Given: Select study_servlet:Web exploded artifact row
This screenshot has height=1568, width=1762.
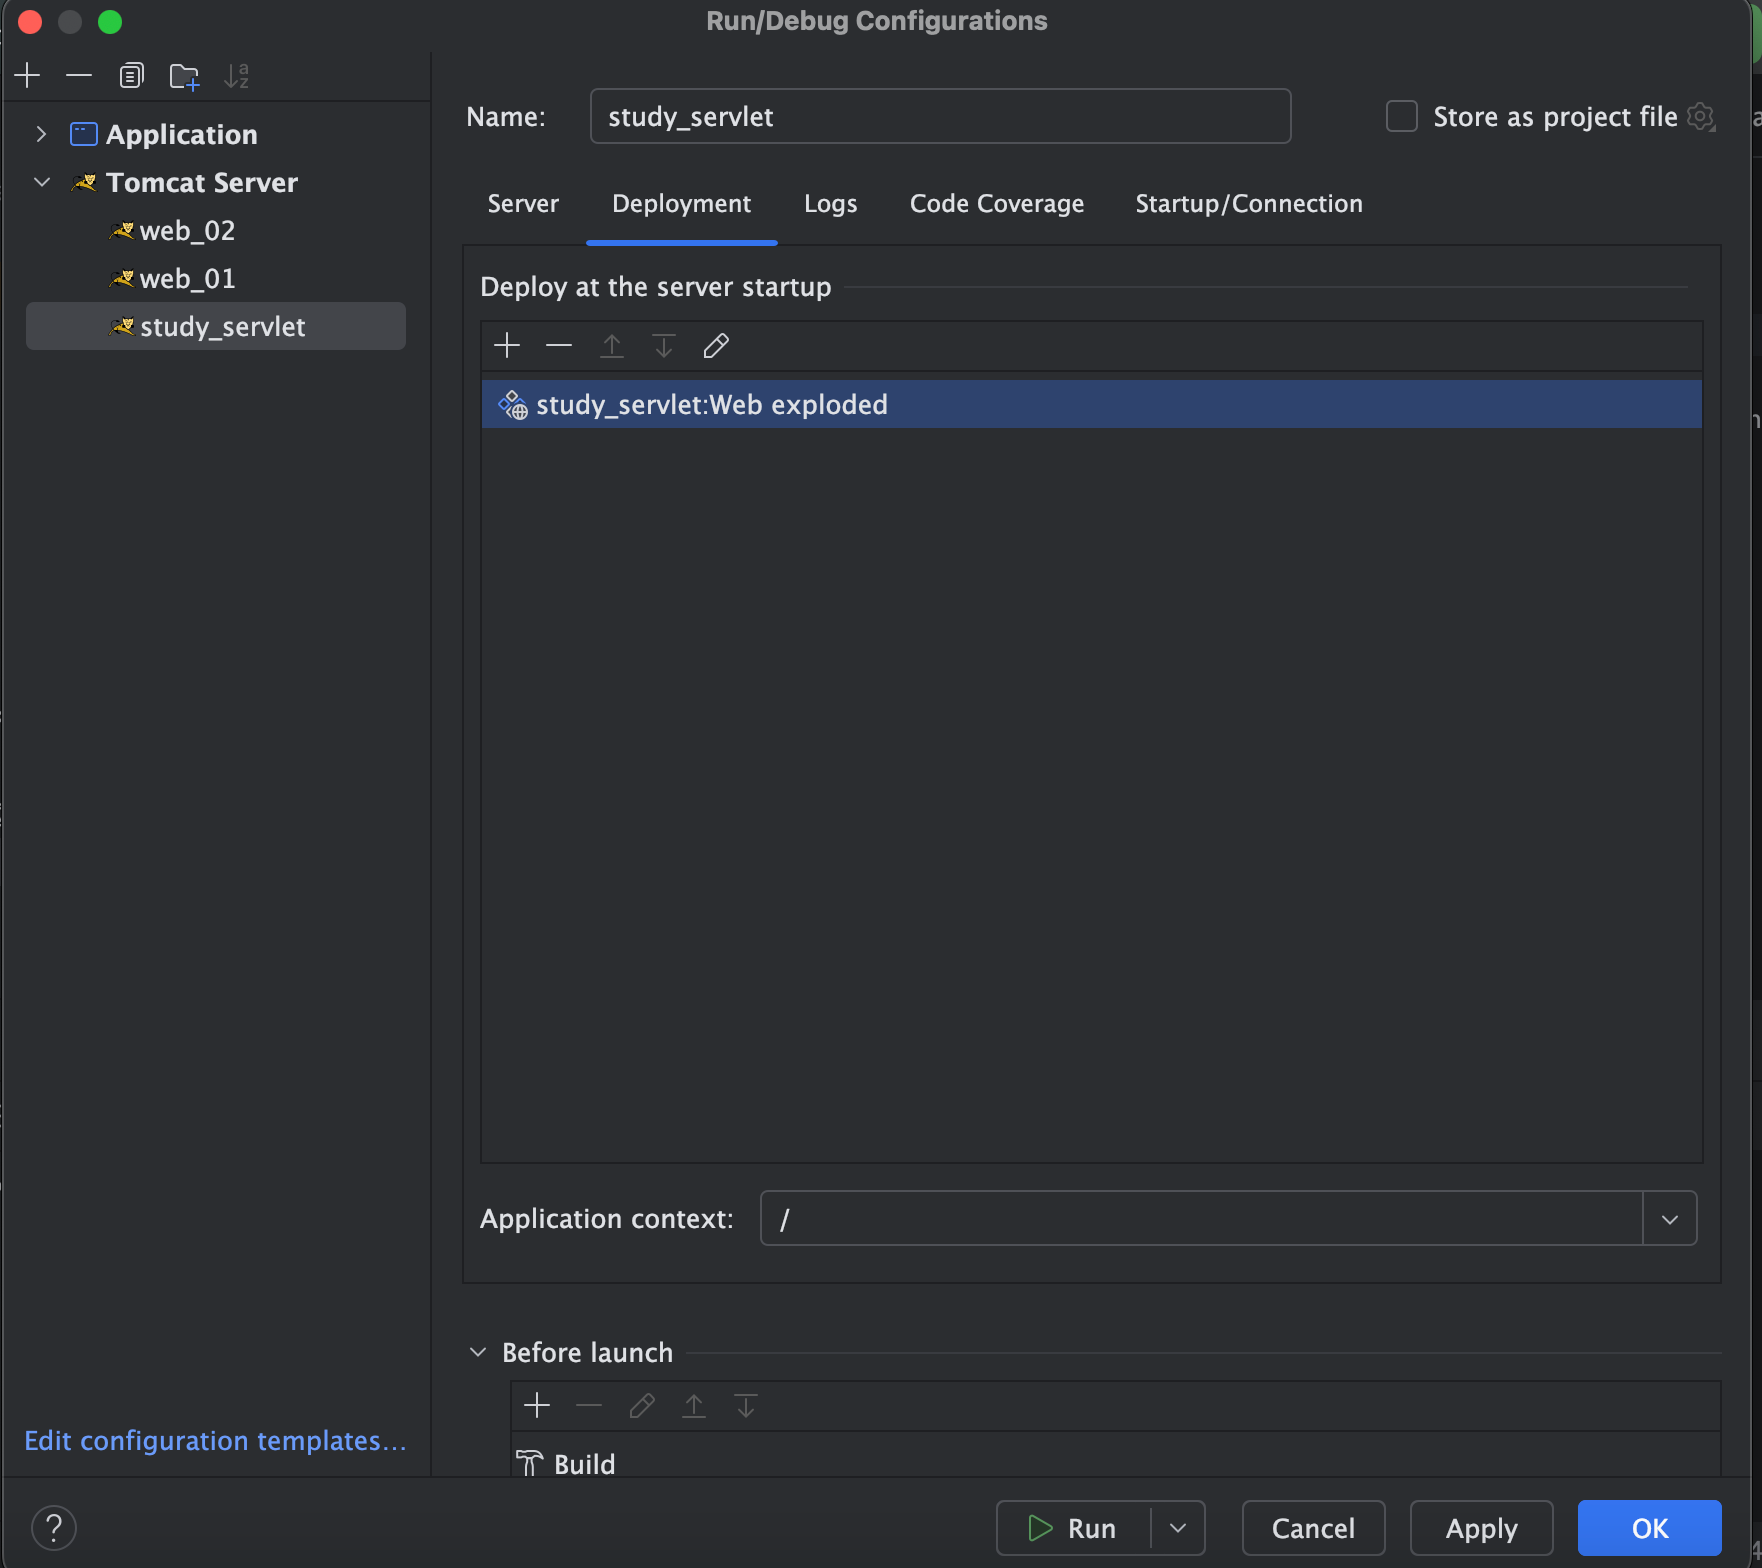Looking at the screenshot, I should point(1091,404).
